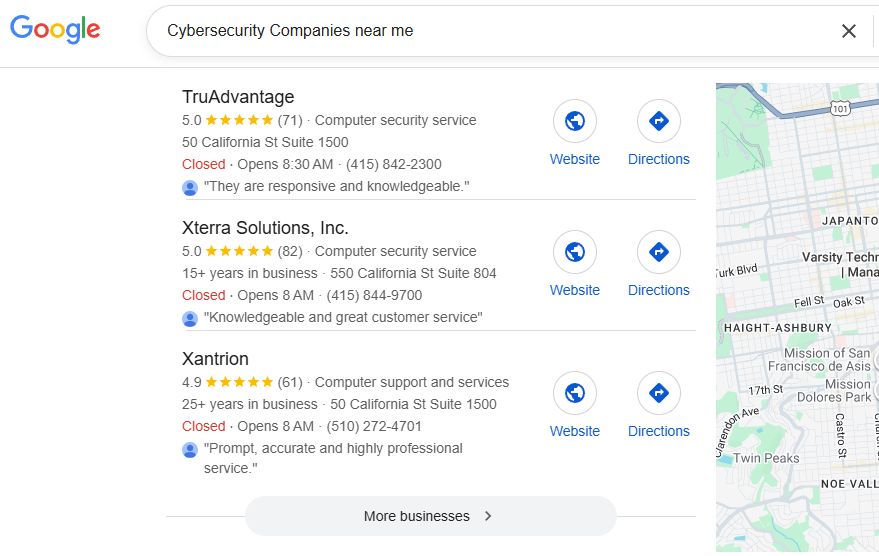This screenshot has height=556, width=879.
Task: Click Xterra Solutions directions arrow icon
Action: (x=659, y=252)
